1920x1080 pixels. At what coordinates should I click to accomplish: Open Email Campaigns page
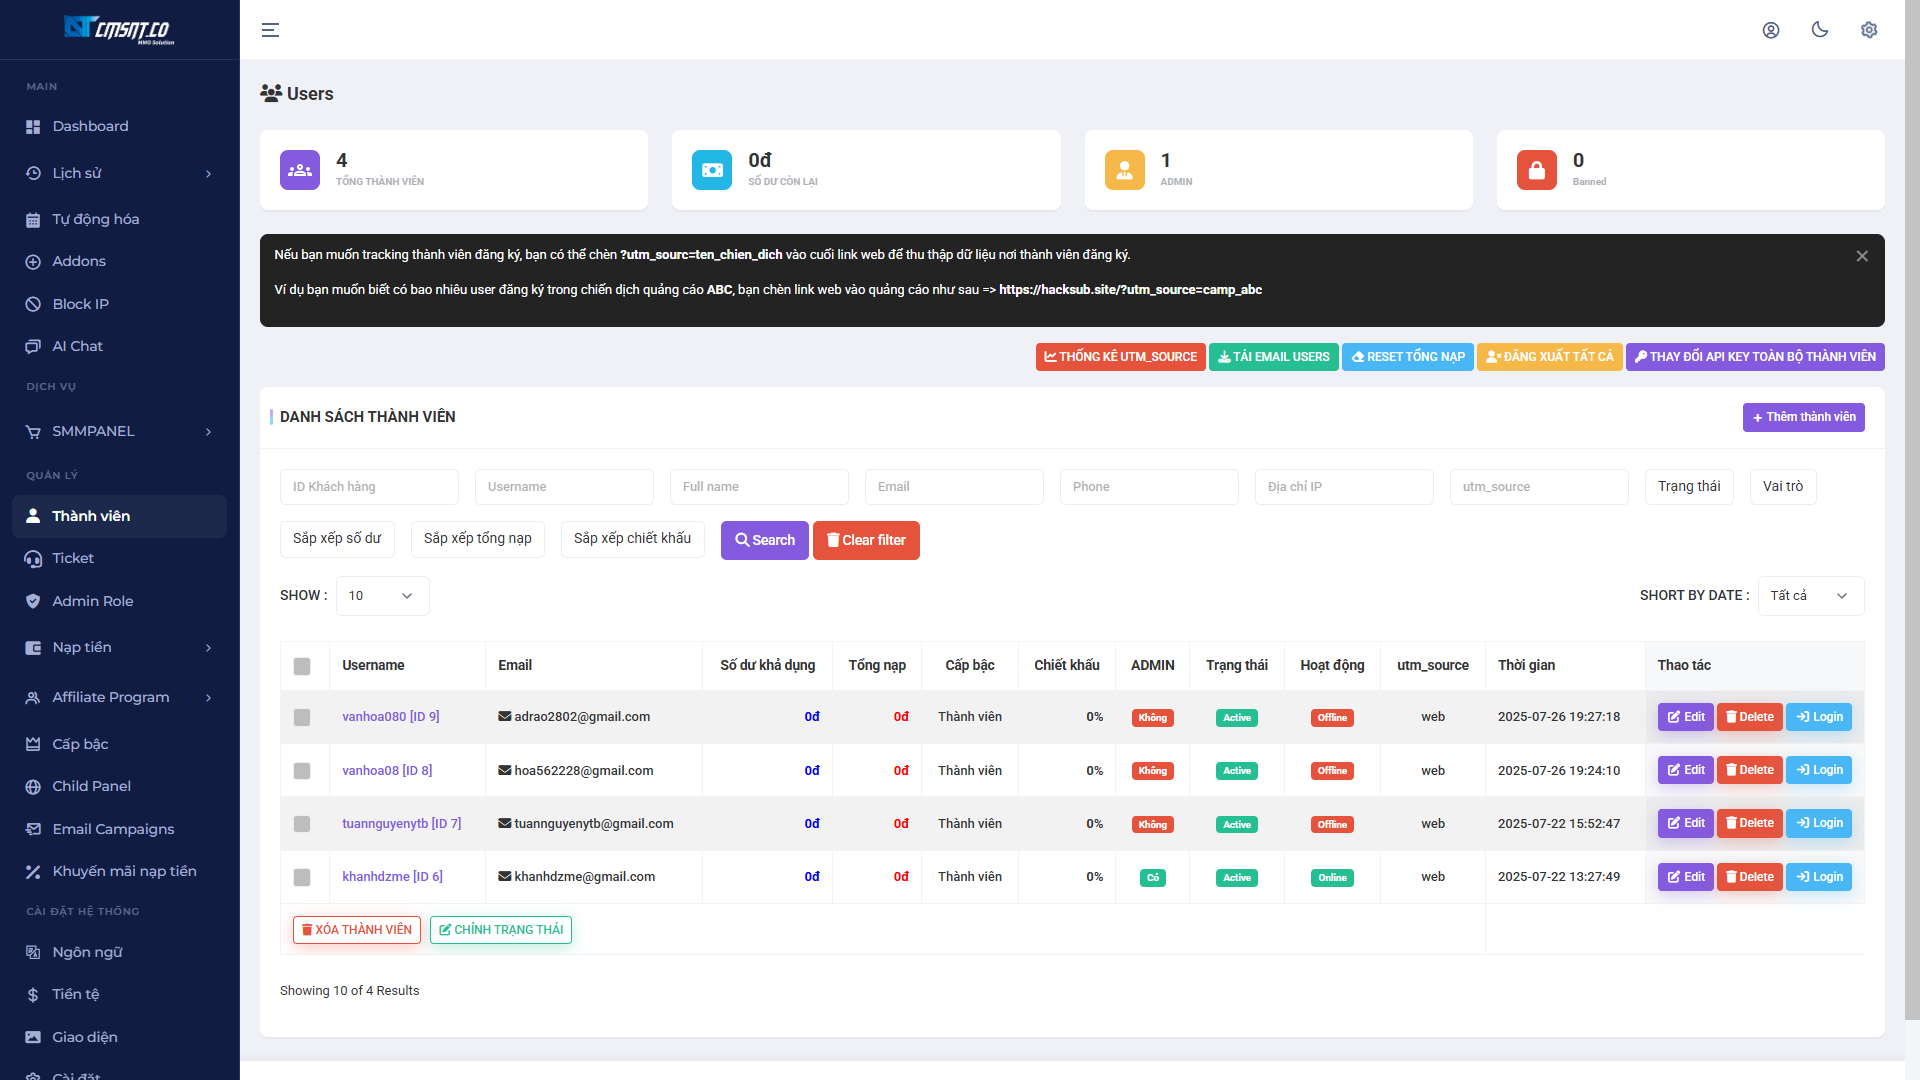tap(120, 829)
